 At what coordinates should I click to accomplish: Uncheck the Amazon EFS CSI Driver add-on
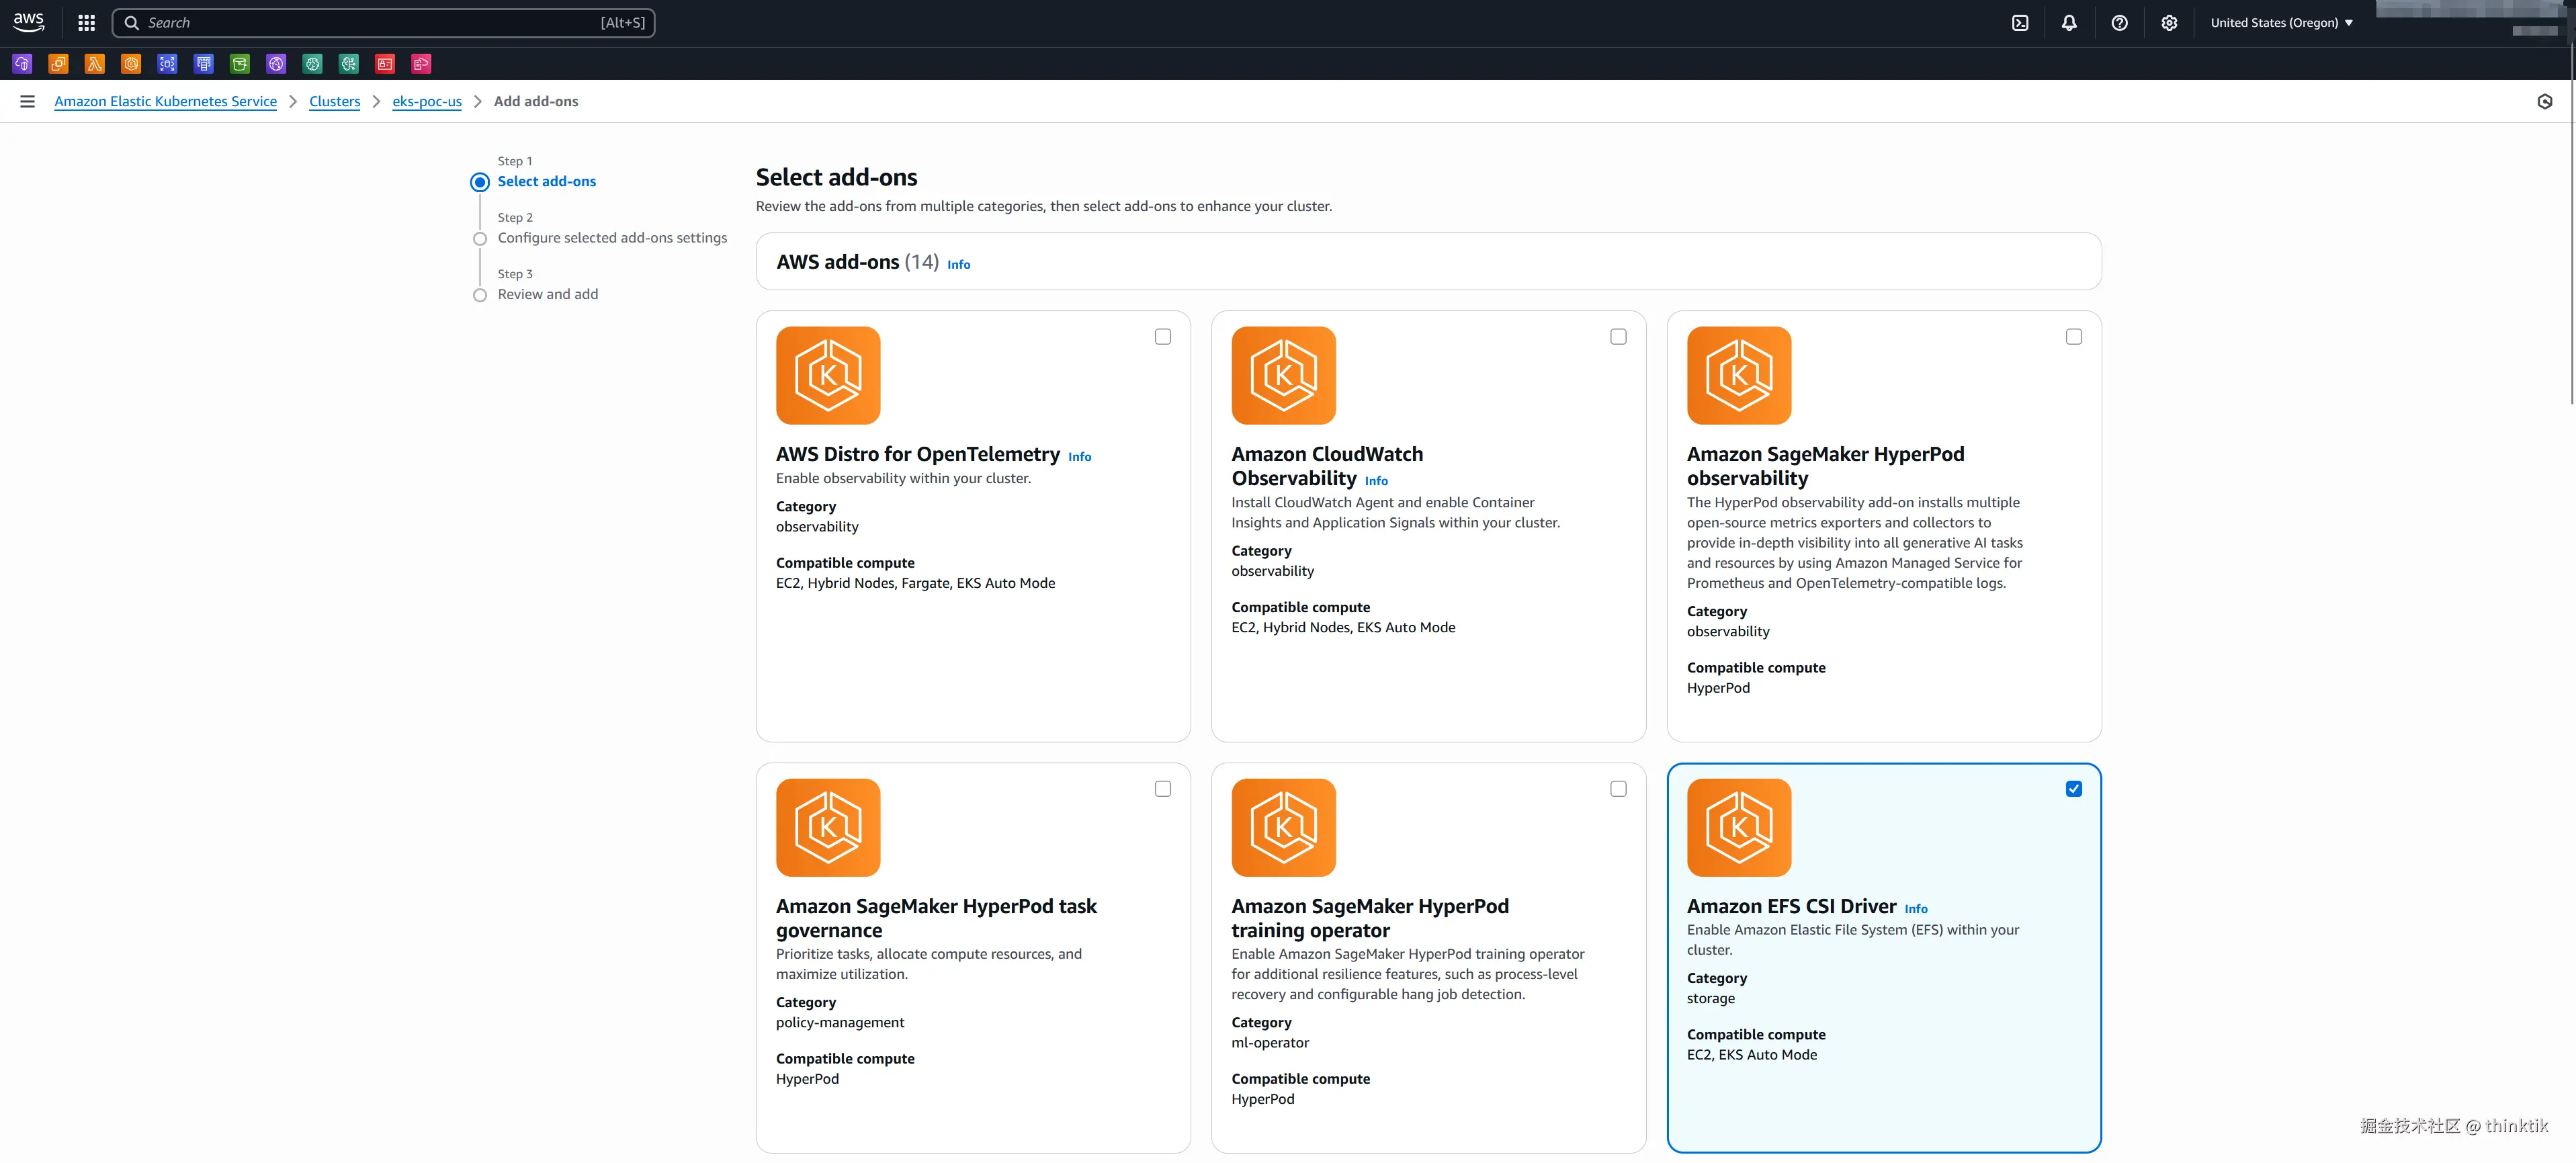(2073, 789)
